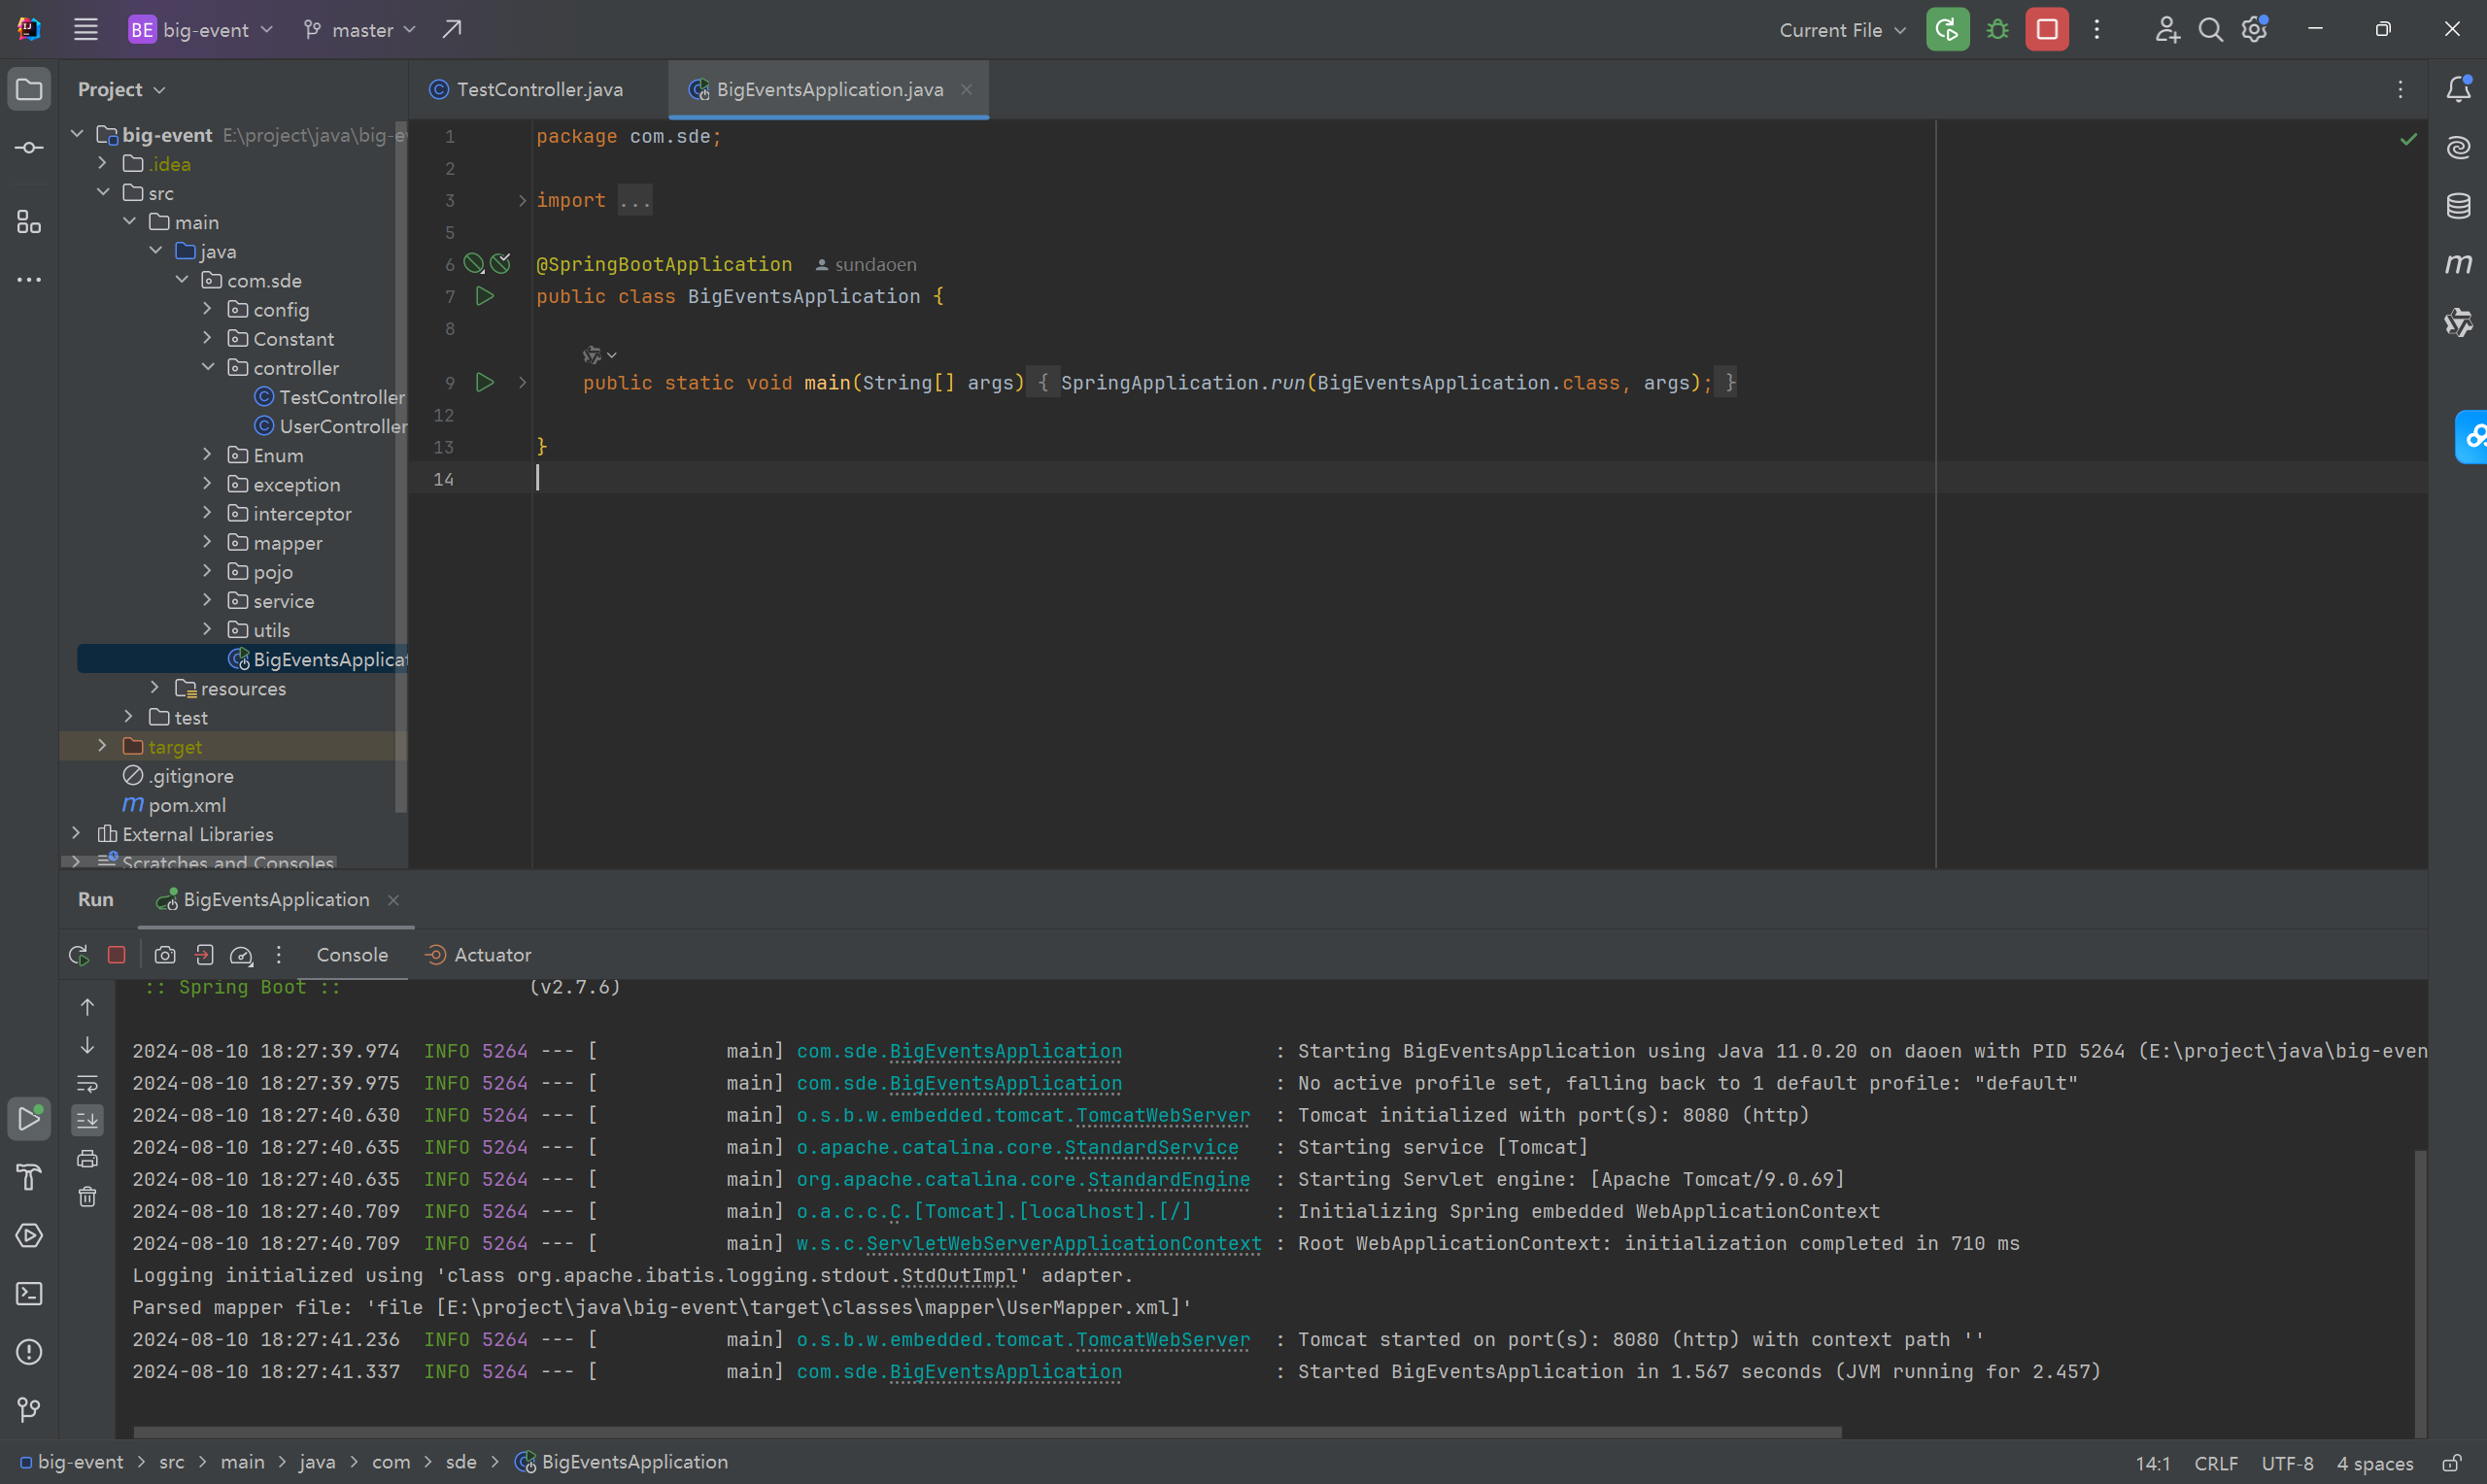Toggle scroll to end of console
2487x1484 pixels.
pos(88,1120)
